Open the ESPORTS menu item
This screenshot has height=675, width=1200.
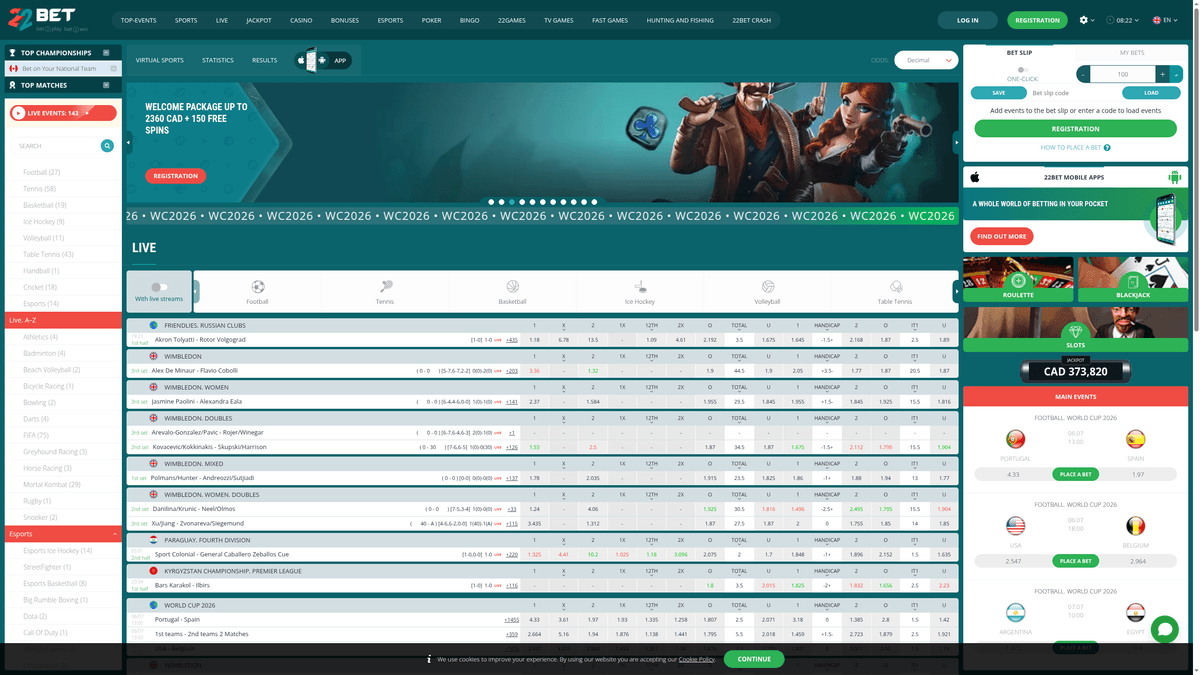point(391,20)
